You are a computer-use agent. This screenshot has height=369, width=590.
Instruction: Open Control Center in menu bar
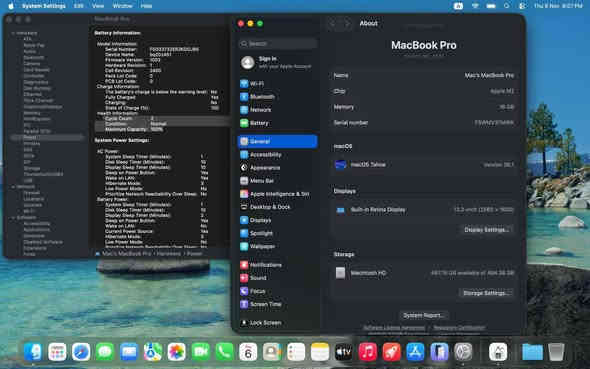(x=522, y=6)
